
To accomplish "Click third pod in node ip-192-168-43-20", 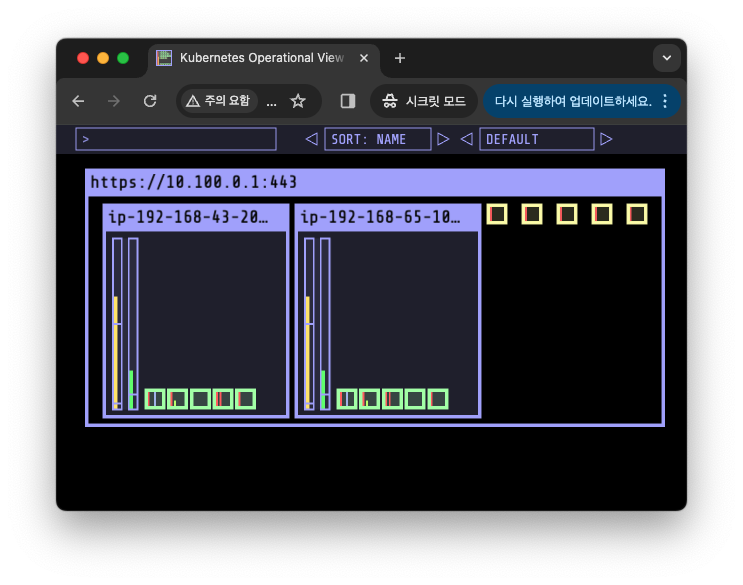I will point(200,399).
